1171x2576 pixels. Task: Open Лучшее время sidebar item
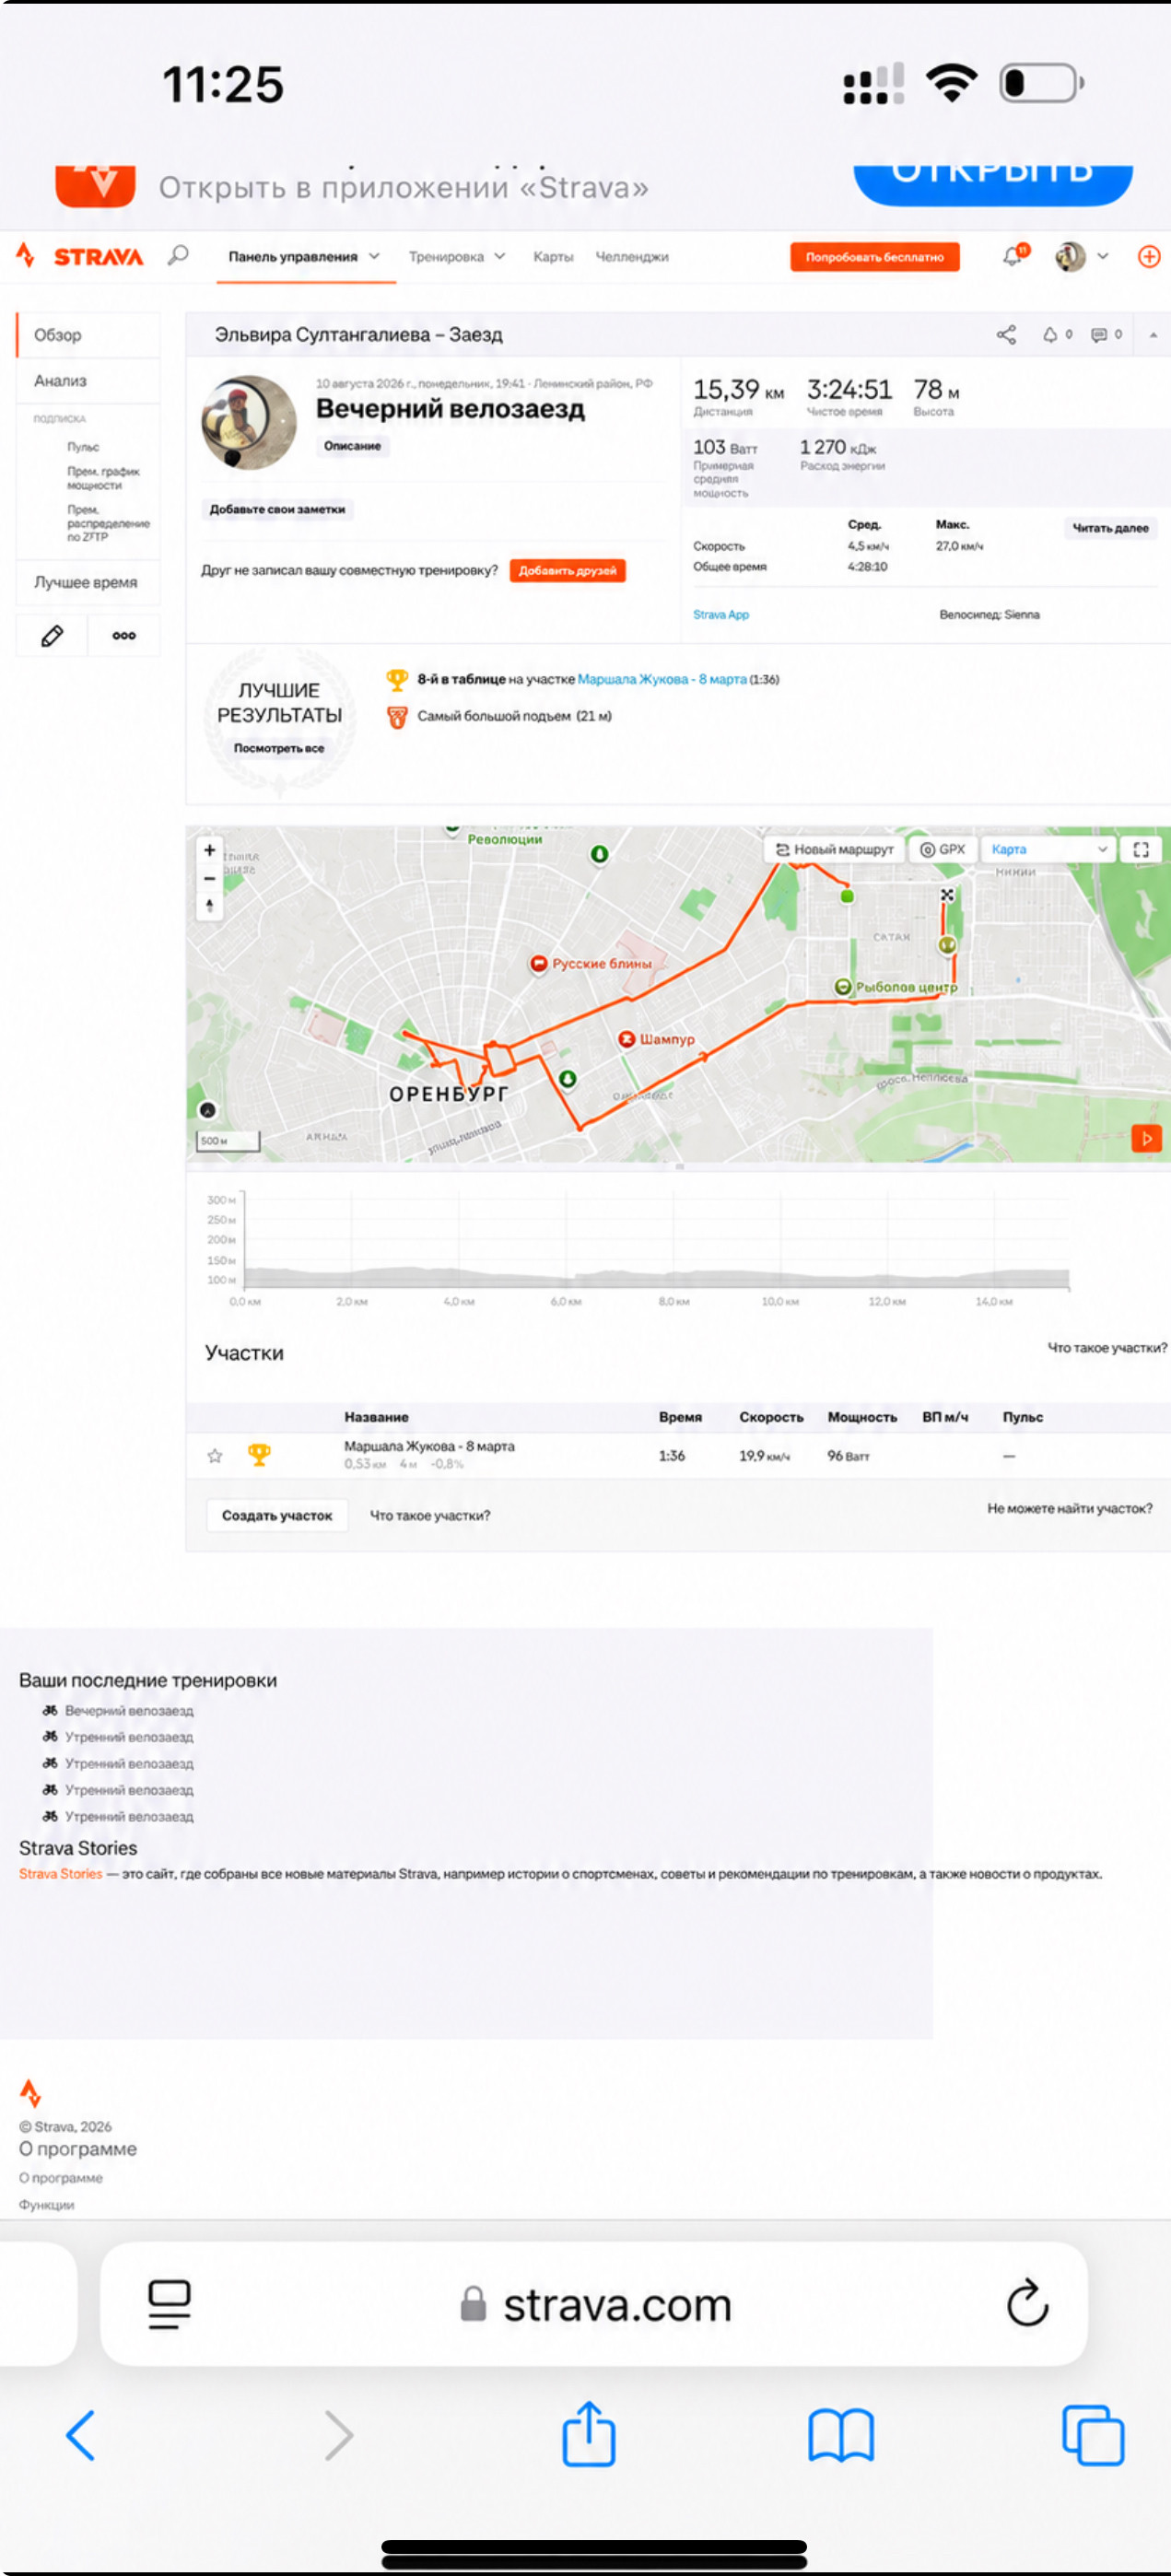tap(88, 582)
